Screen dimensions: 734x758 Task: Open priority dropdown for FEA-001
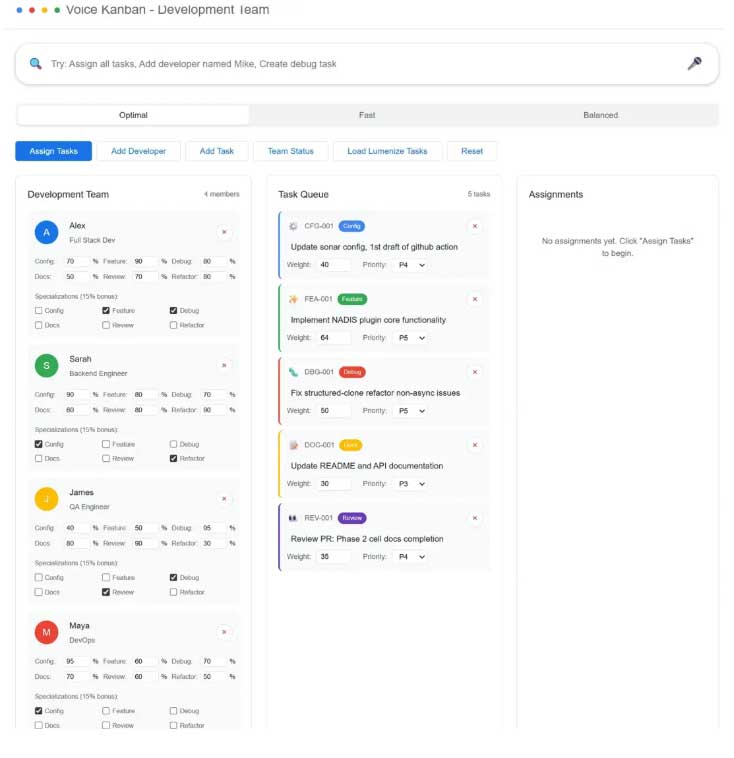pyautogui.click(x=412, y=338)
